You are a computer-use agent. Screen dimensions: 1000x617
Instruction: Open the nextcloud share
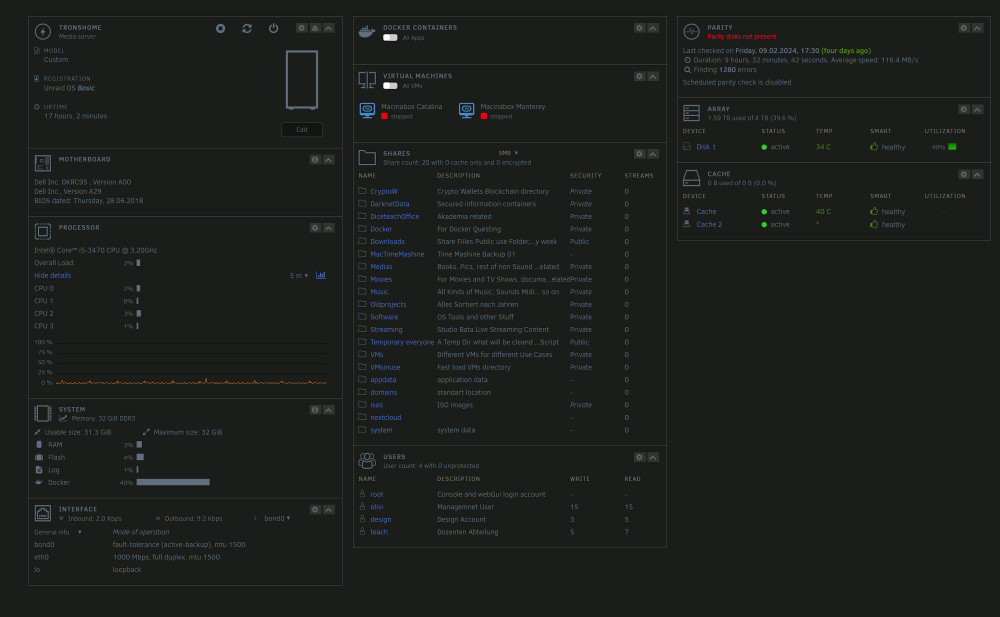tap(386, 418)
